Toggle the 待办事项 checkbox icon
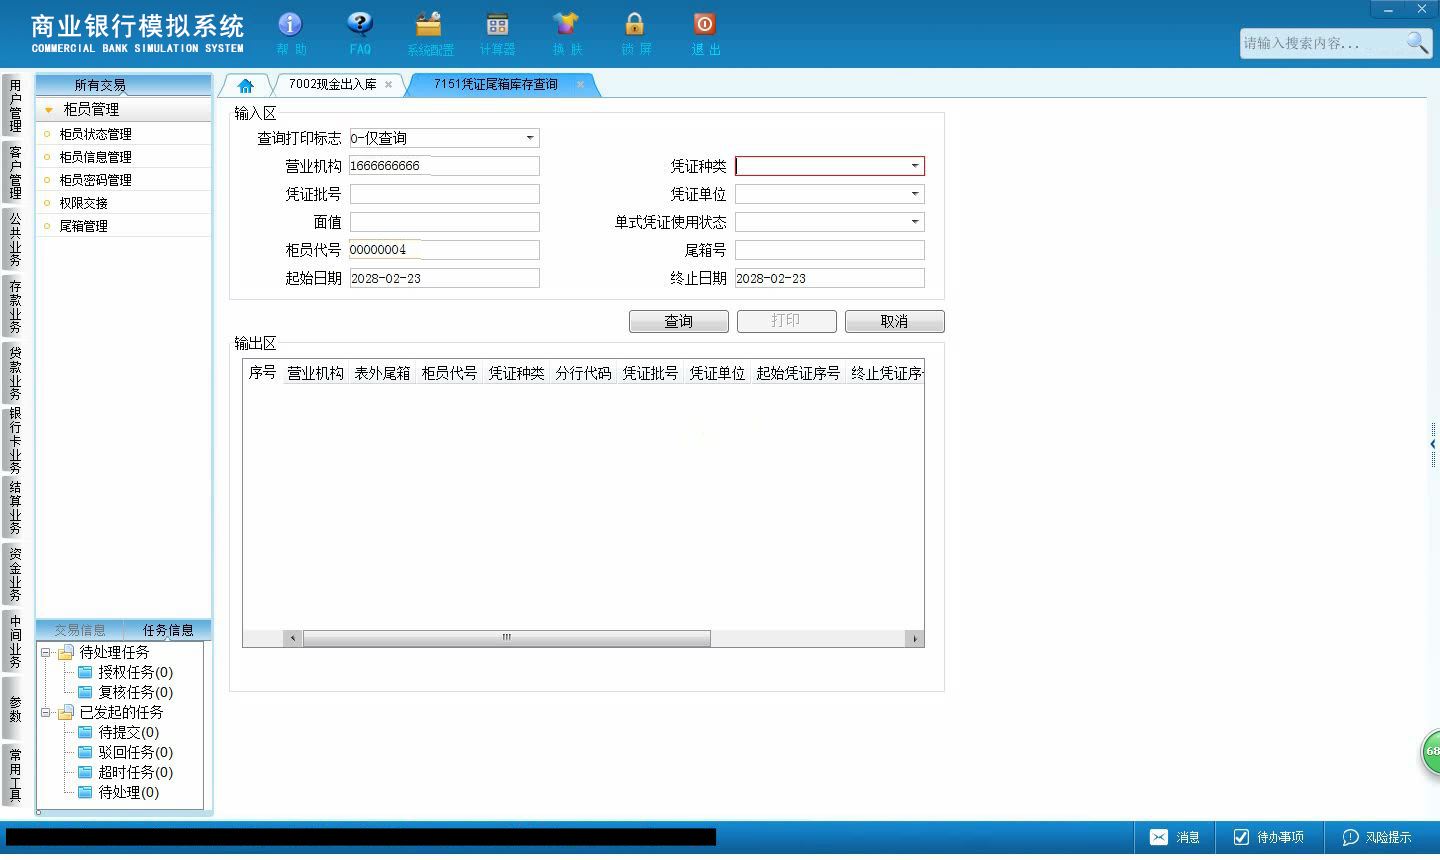The width and height of the screenshot is (1440, 860). [x=1241, y=837]
